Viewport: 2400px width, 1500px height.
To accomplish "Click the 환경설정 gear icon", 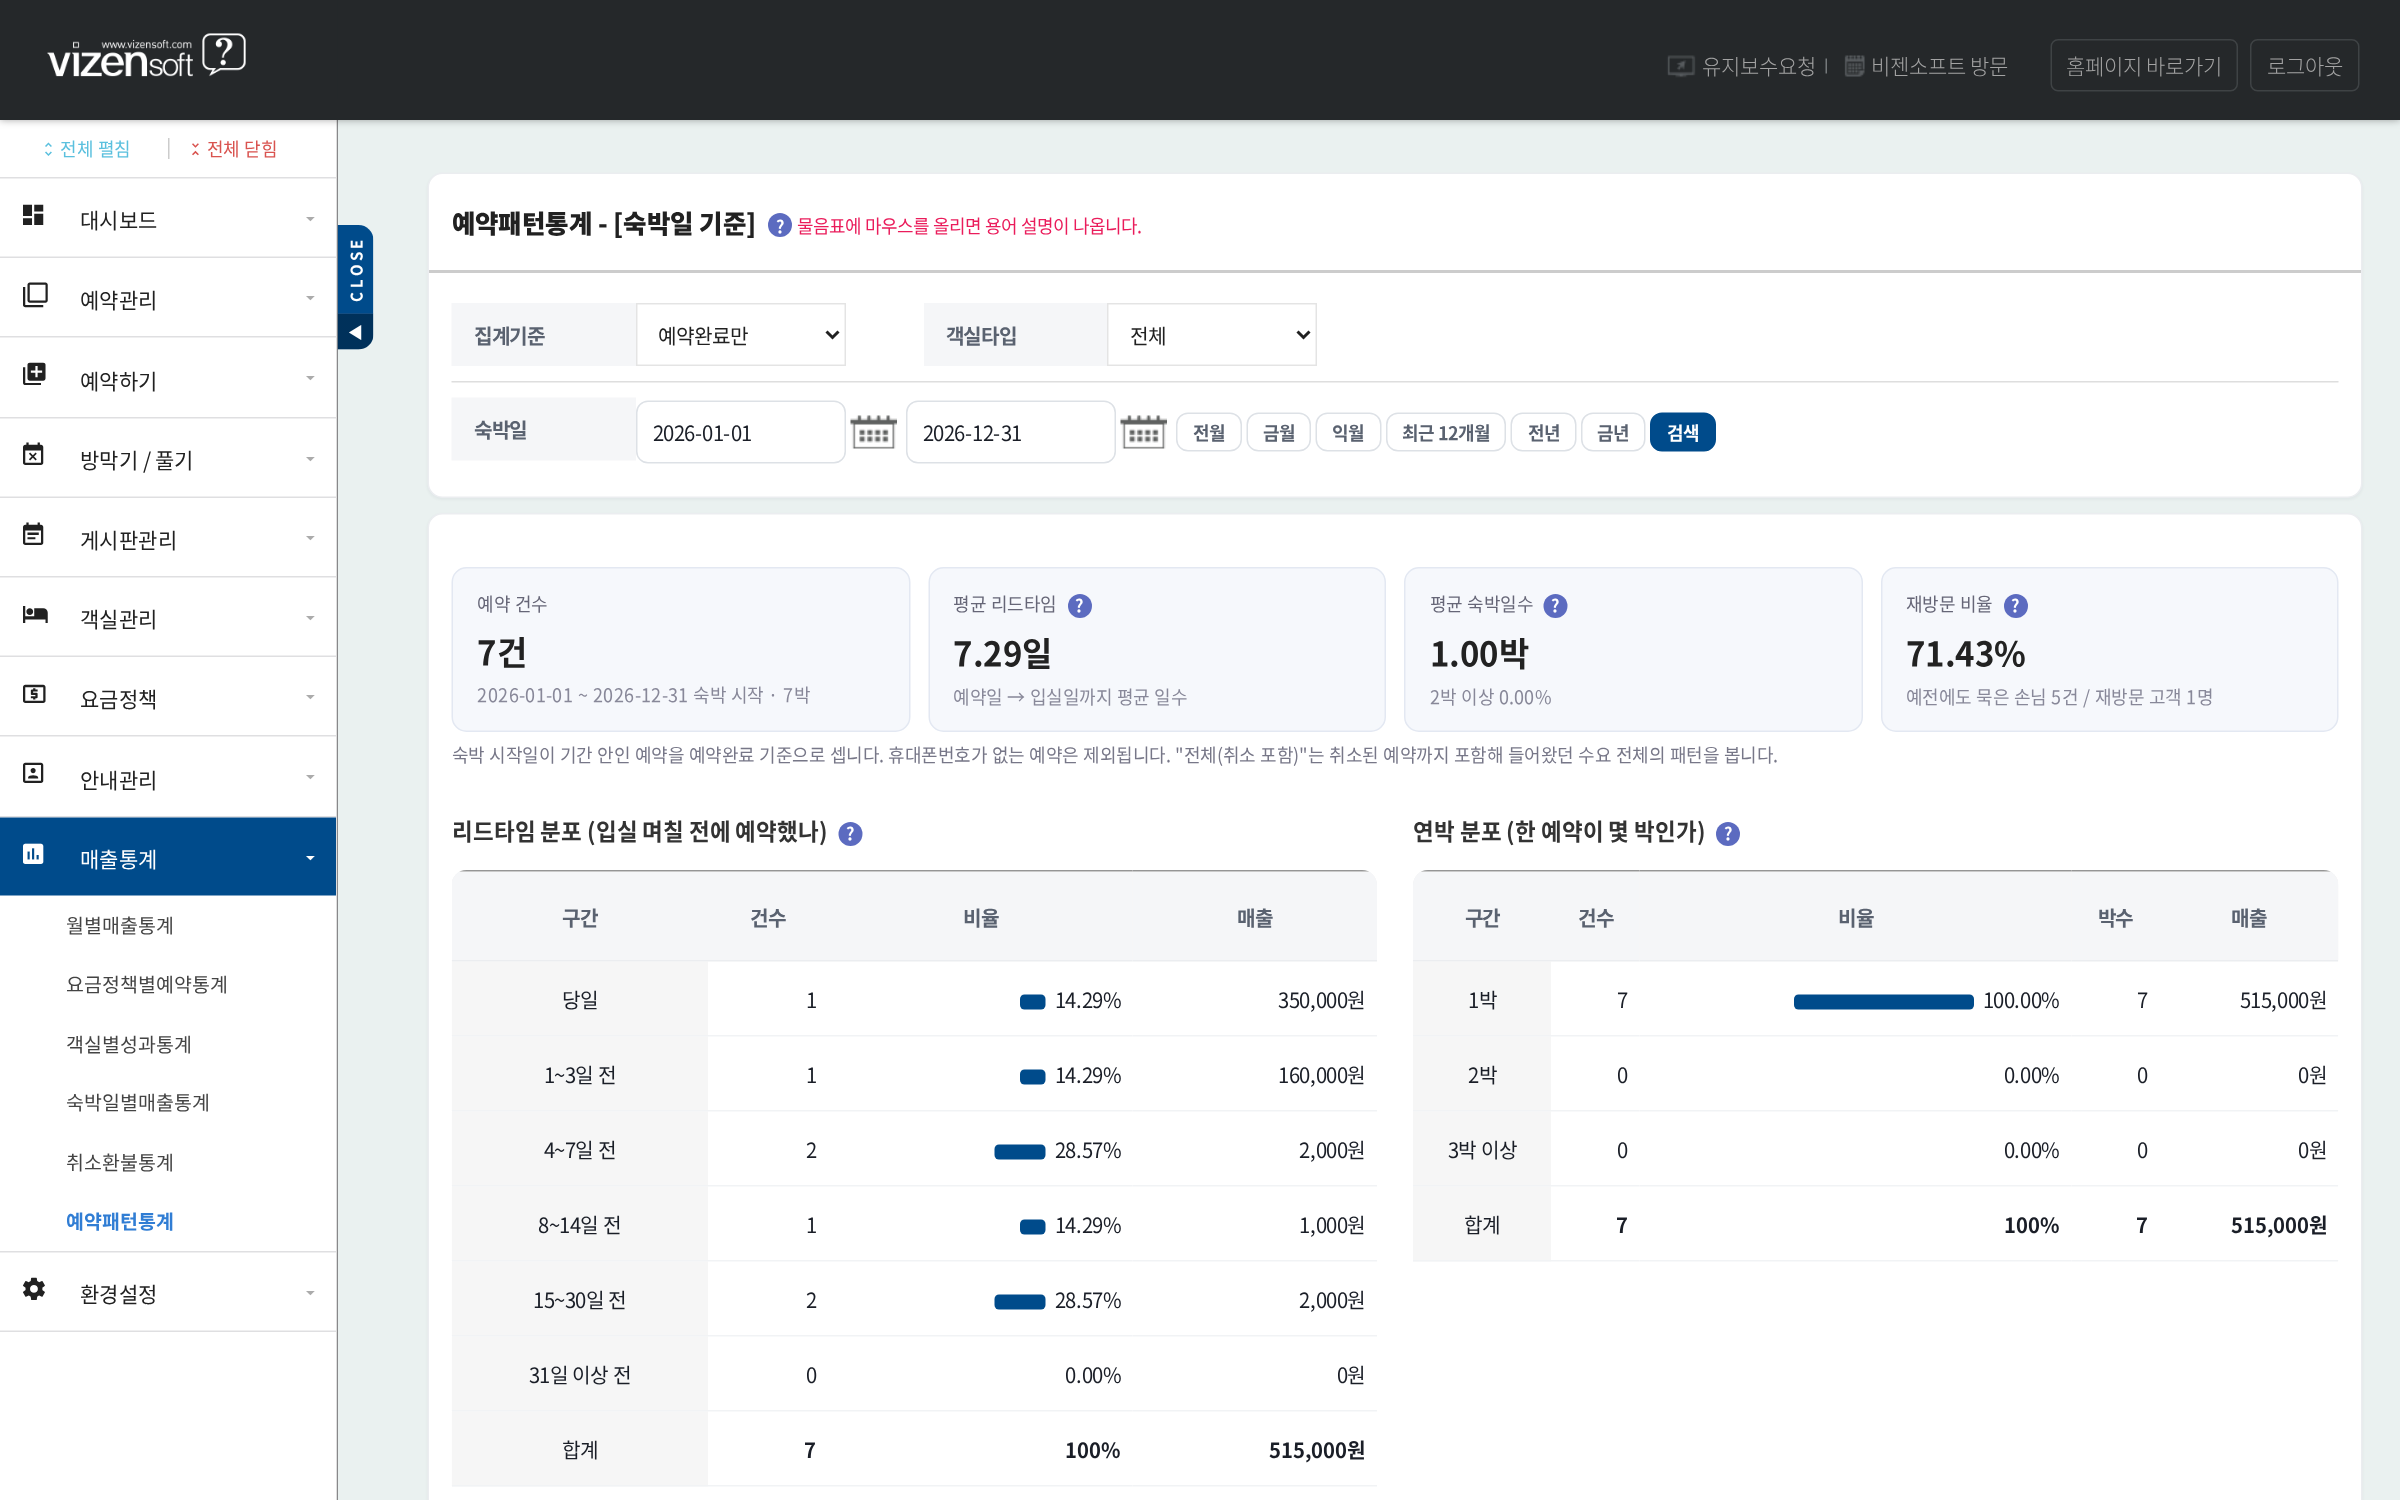I will point(34,1289).
